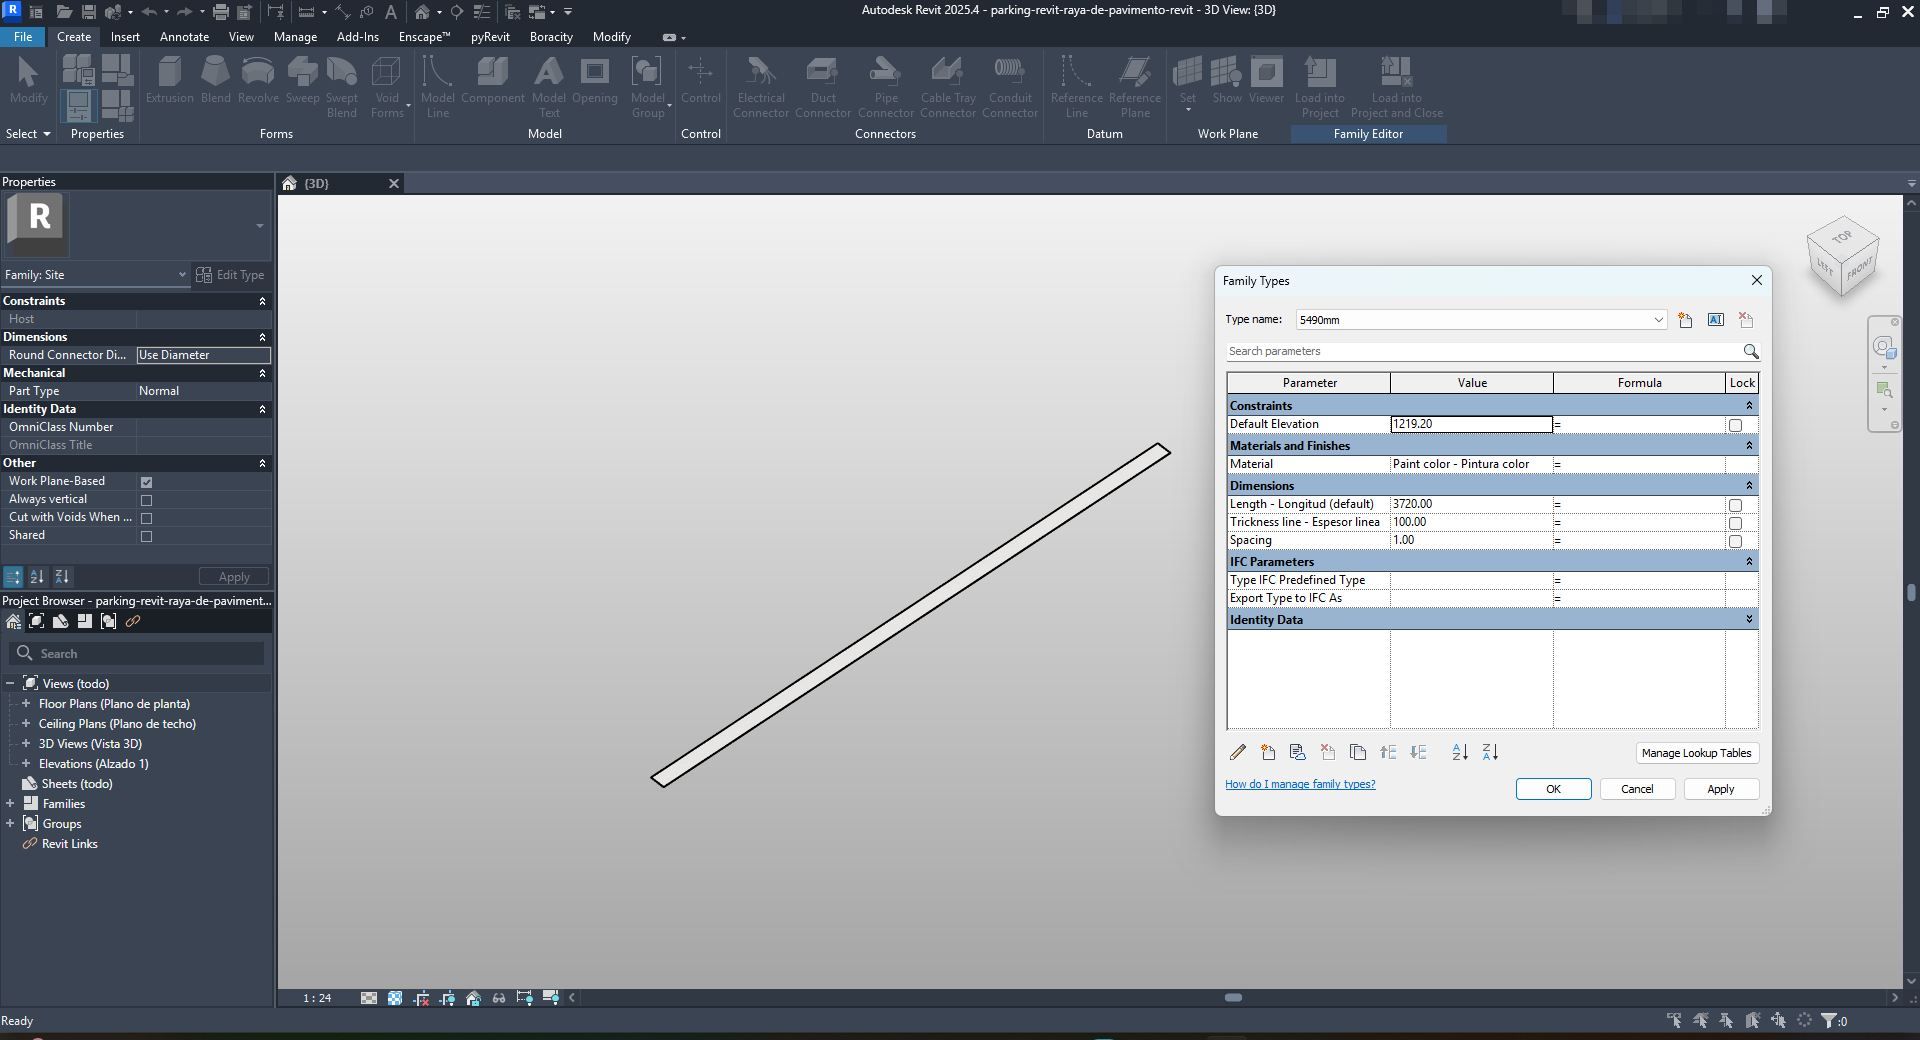Enable the Always vertical checkbox
Image resolution: width=1920 pixels, height=1040 pixels.
tap(146, 500)
